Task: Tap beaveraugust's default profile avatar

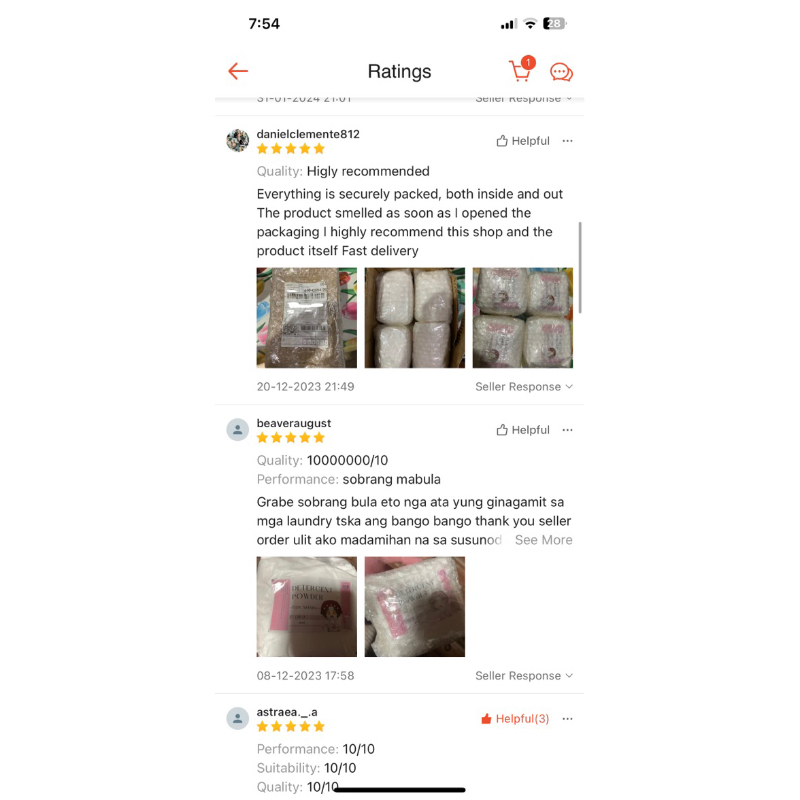Action: click(x=238, y=430)
